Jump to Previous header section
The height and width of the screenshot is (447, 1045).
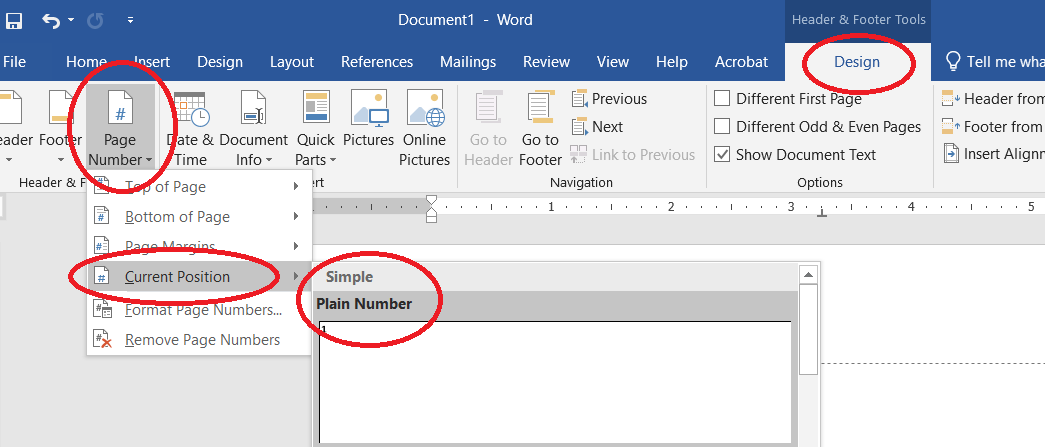coord(609,99)
